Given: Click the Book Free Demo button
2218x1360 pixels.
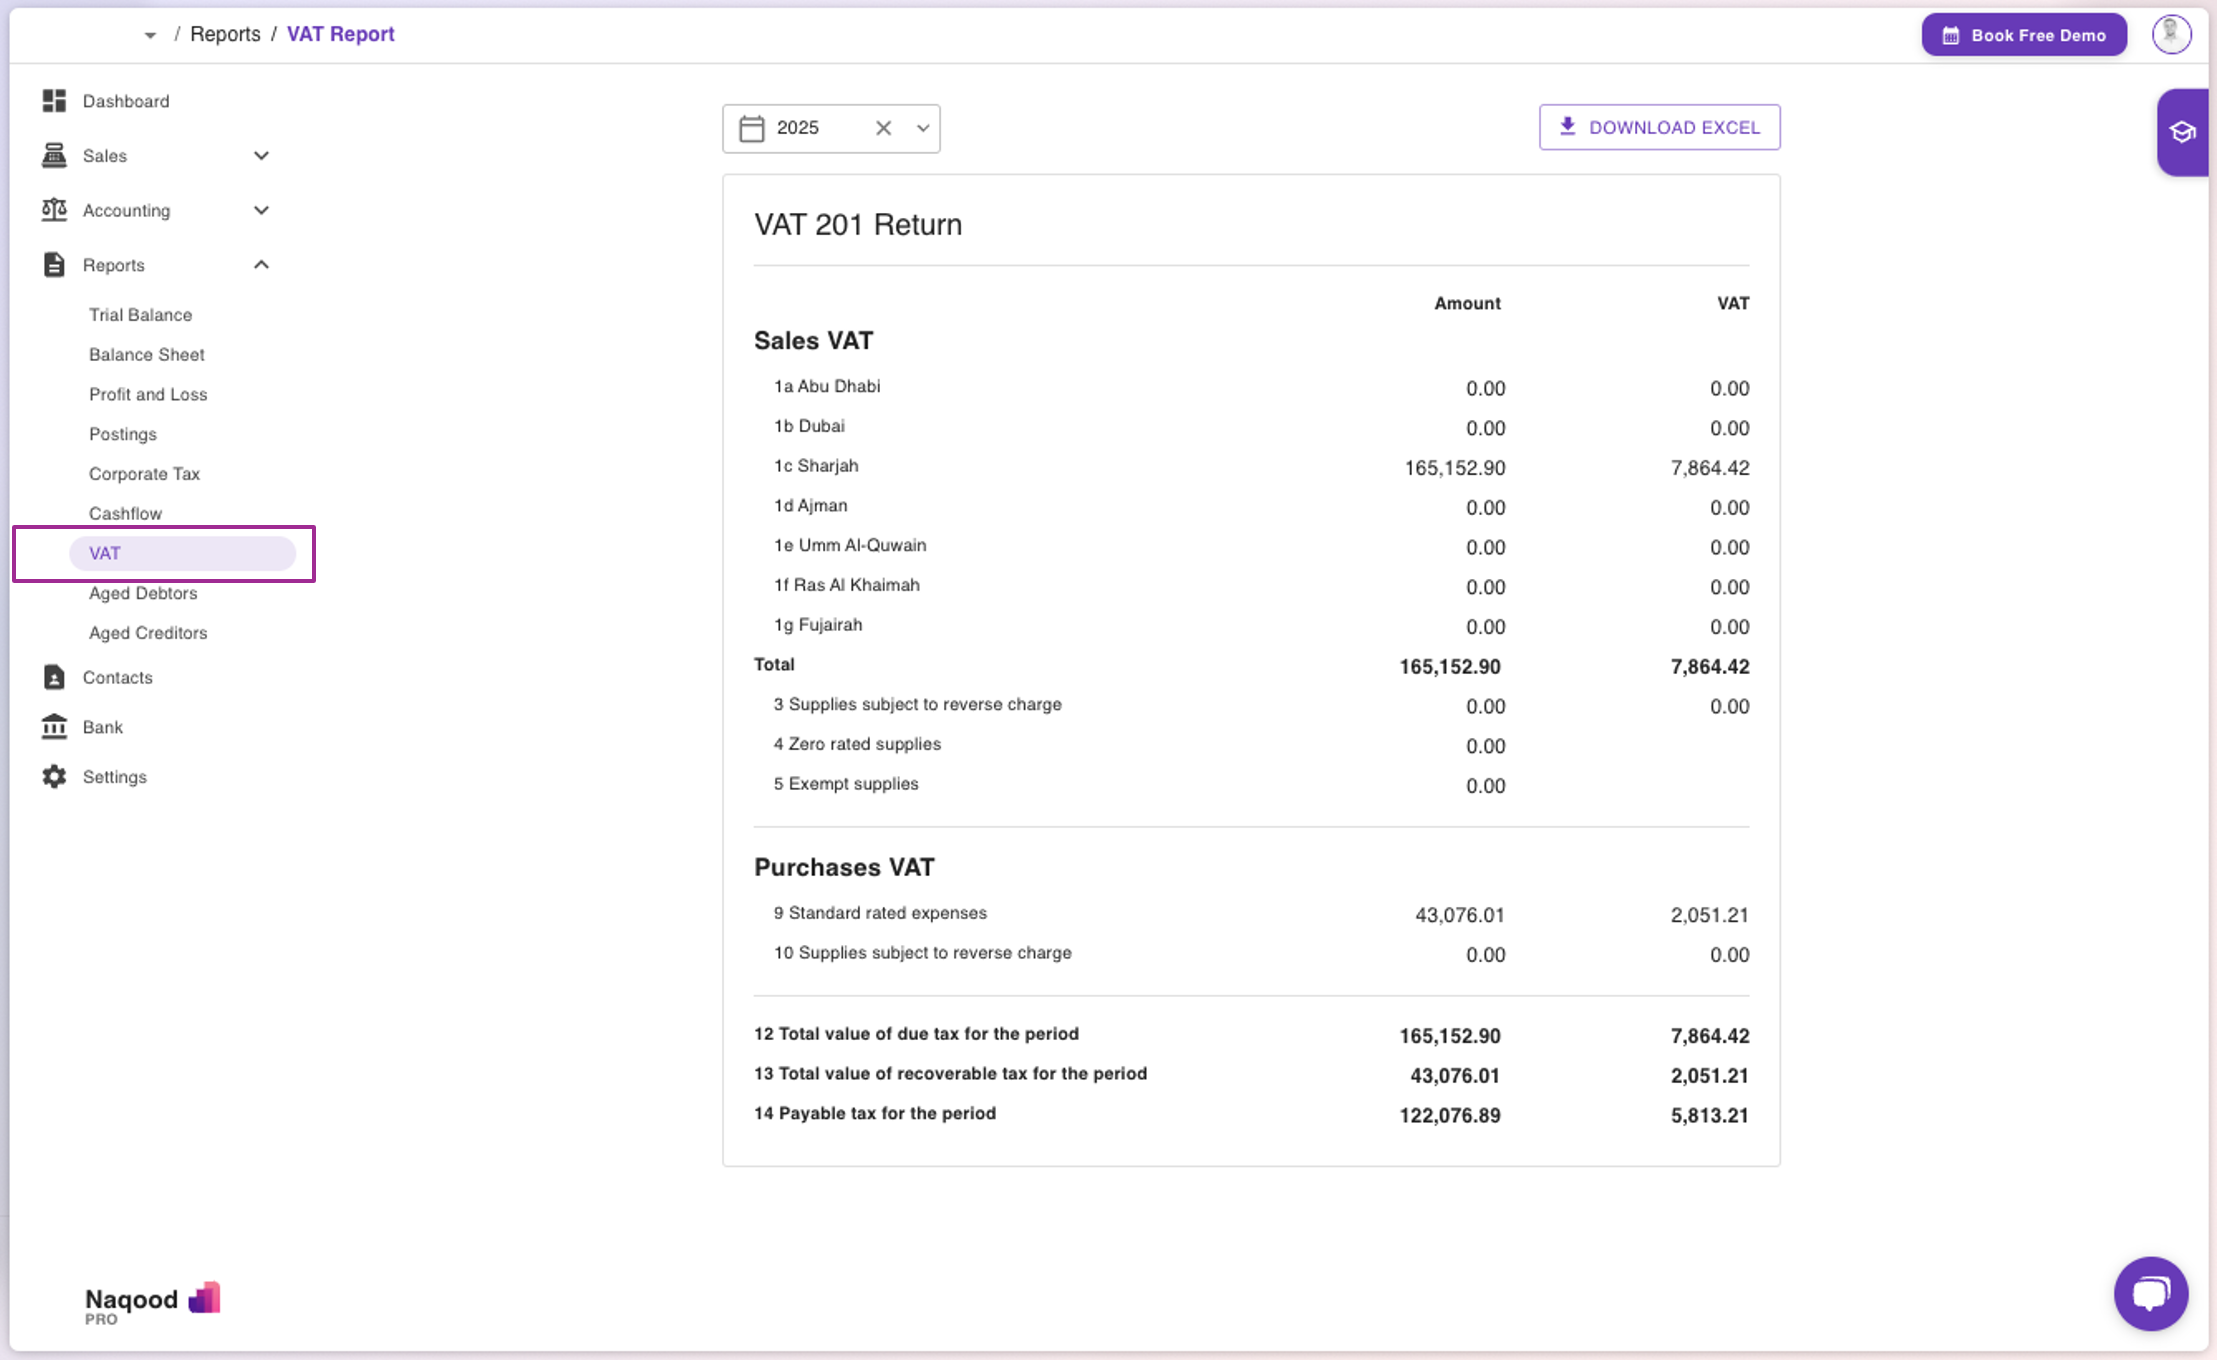Looking at the screenshot, I should point(2024,35).
